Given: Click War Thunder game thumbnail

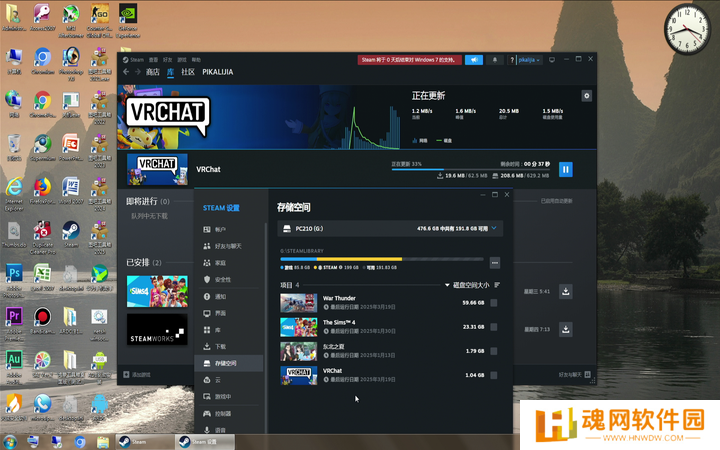Looking at the screenshot, I should pos(298,303).
